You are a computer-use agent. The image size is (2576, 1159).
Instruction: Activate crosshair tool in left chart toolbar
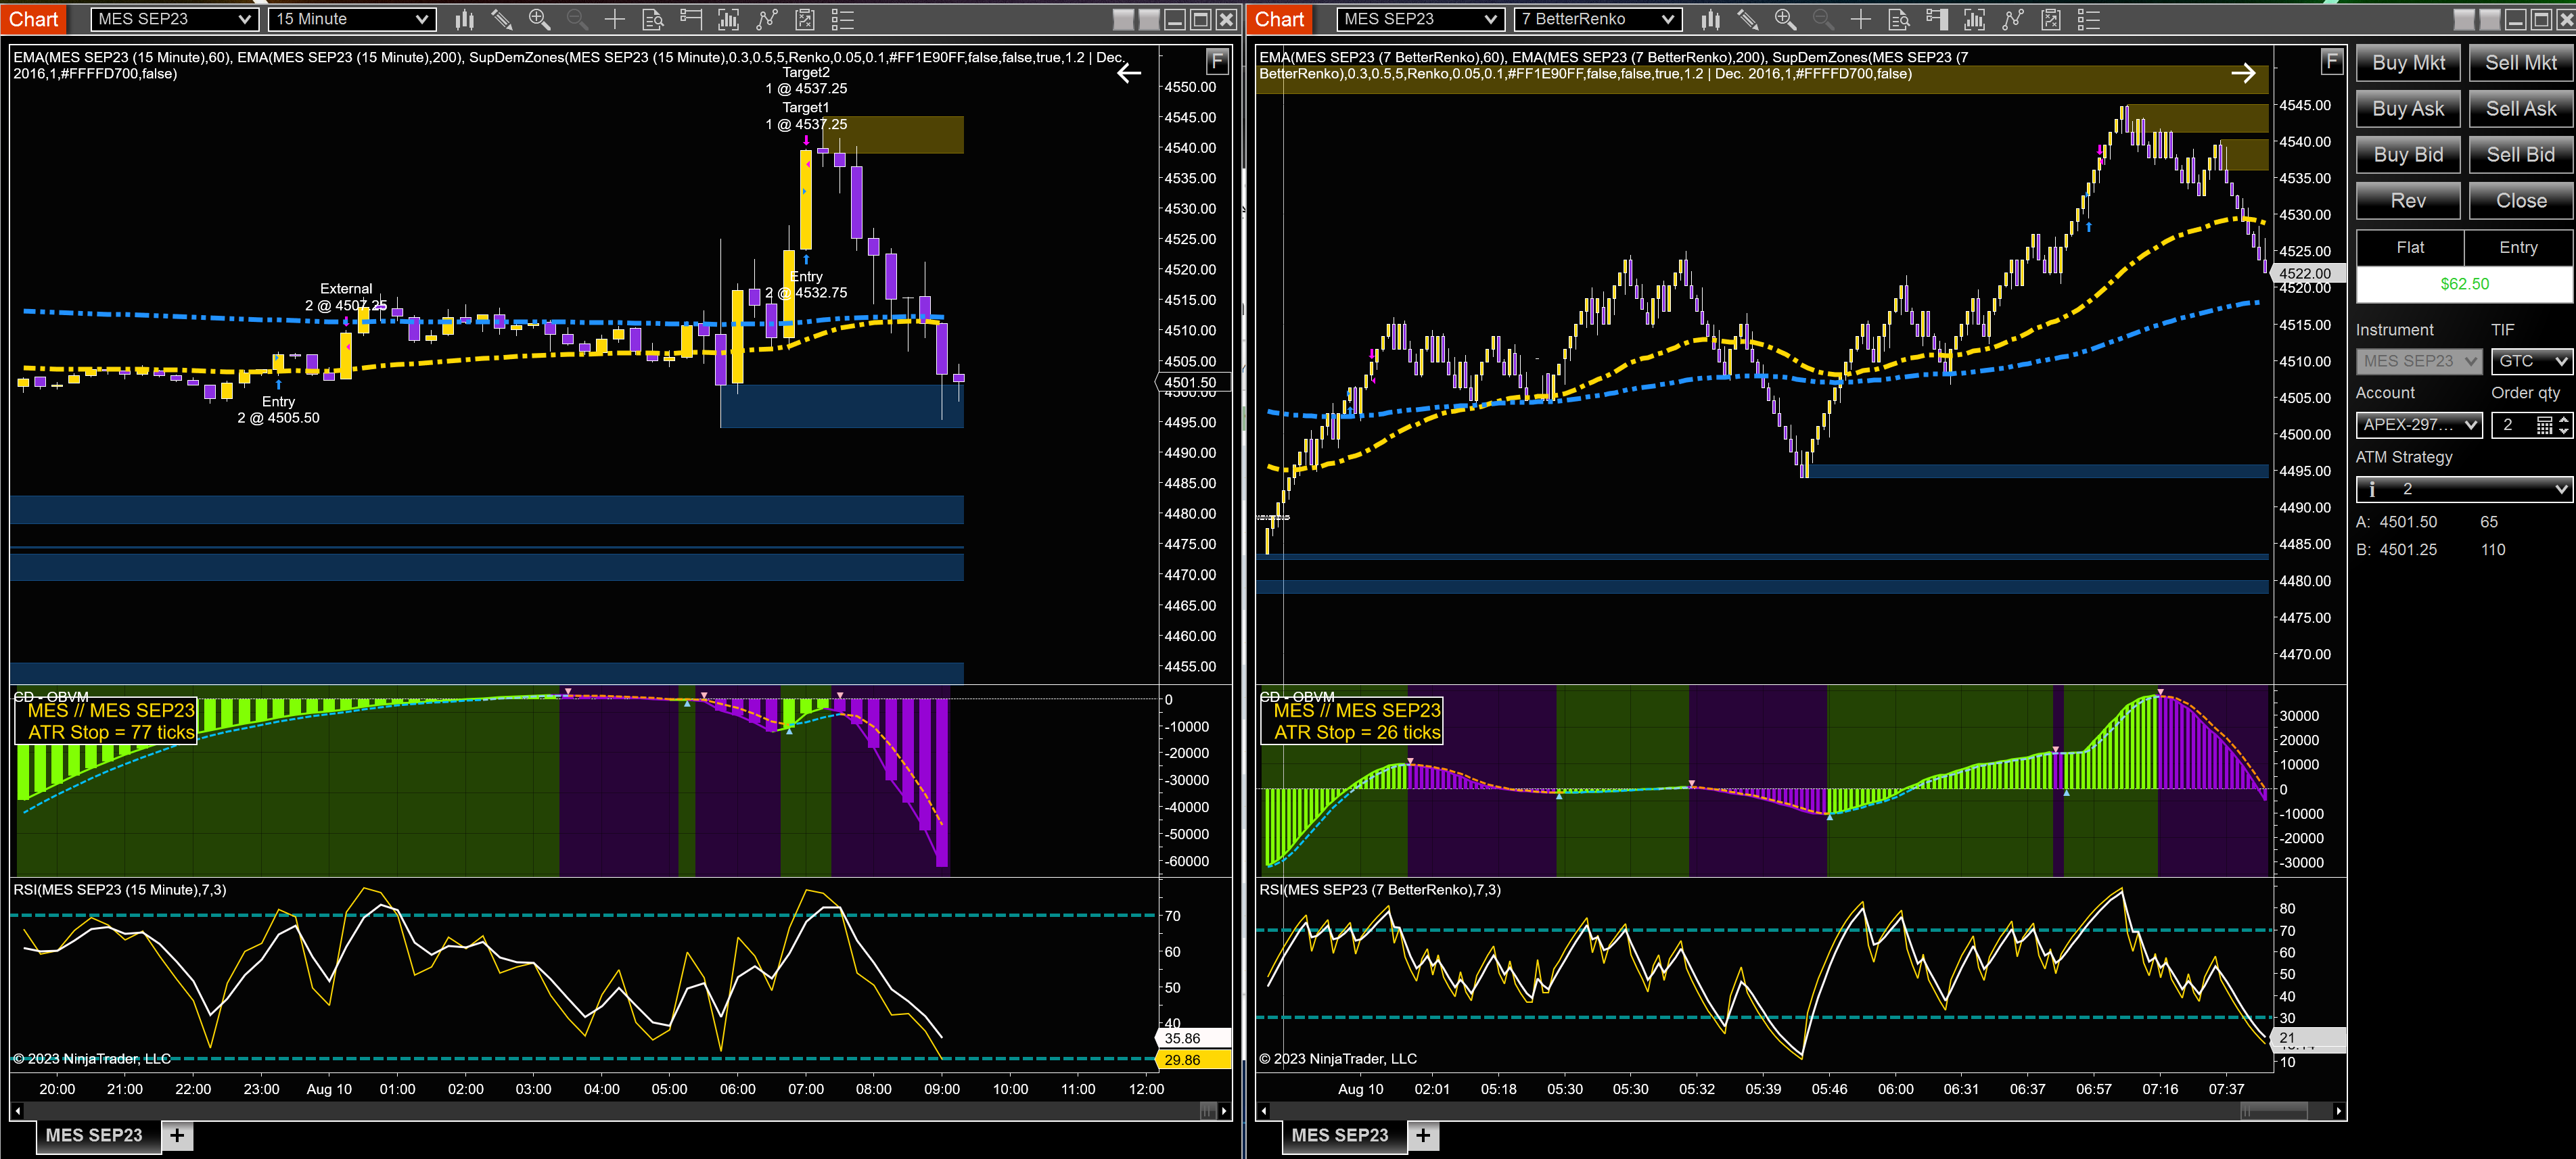click(x=614, y=19)
